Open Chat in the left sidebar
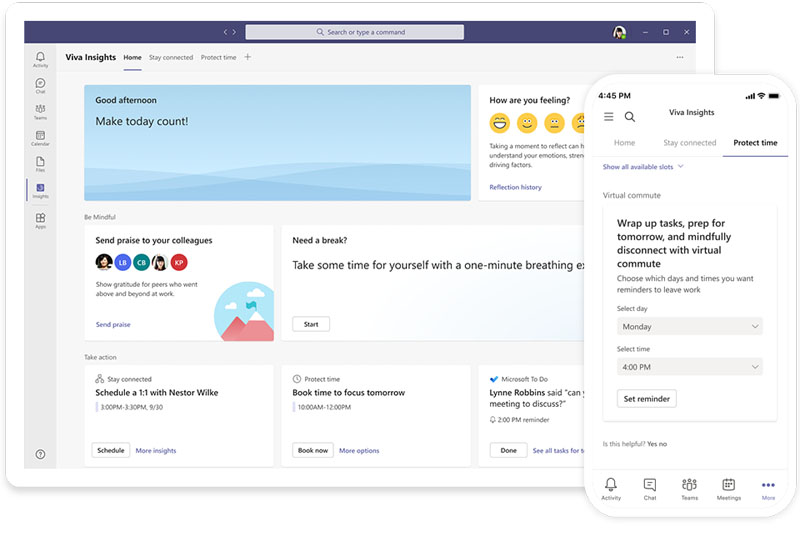 [40, 85]
